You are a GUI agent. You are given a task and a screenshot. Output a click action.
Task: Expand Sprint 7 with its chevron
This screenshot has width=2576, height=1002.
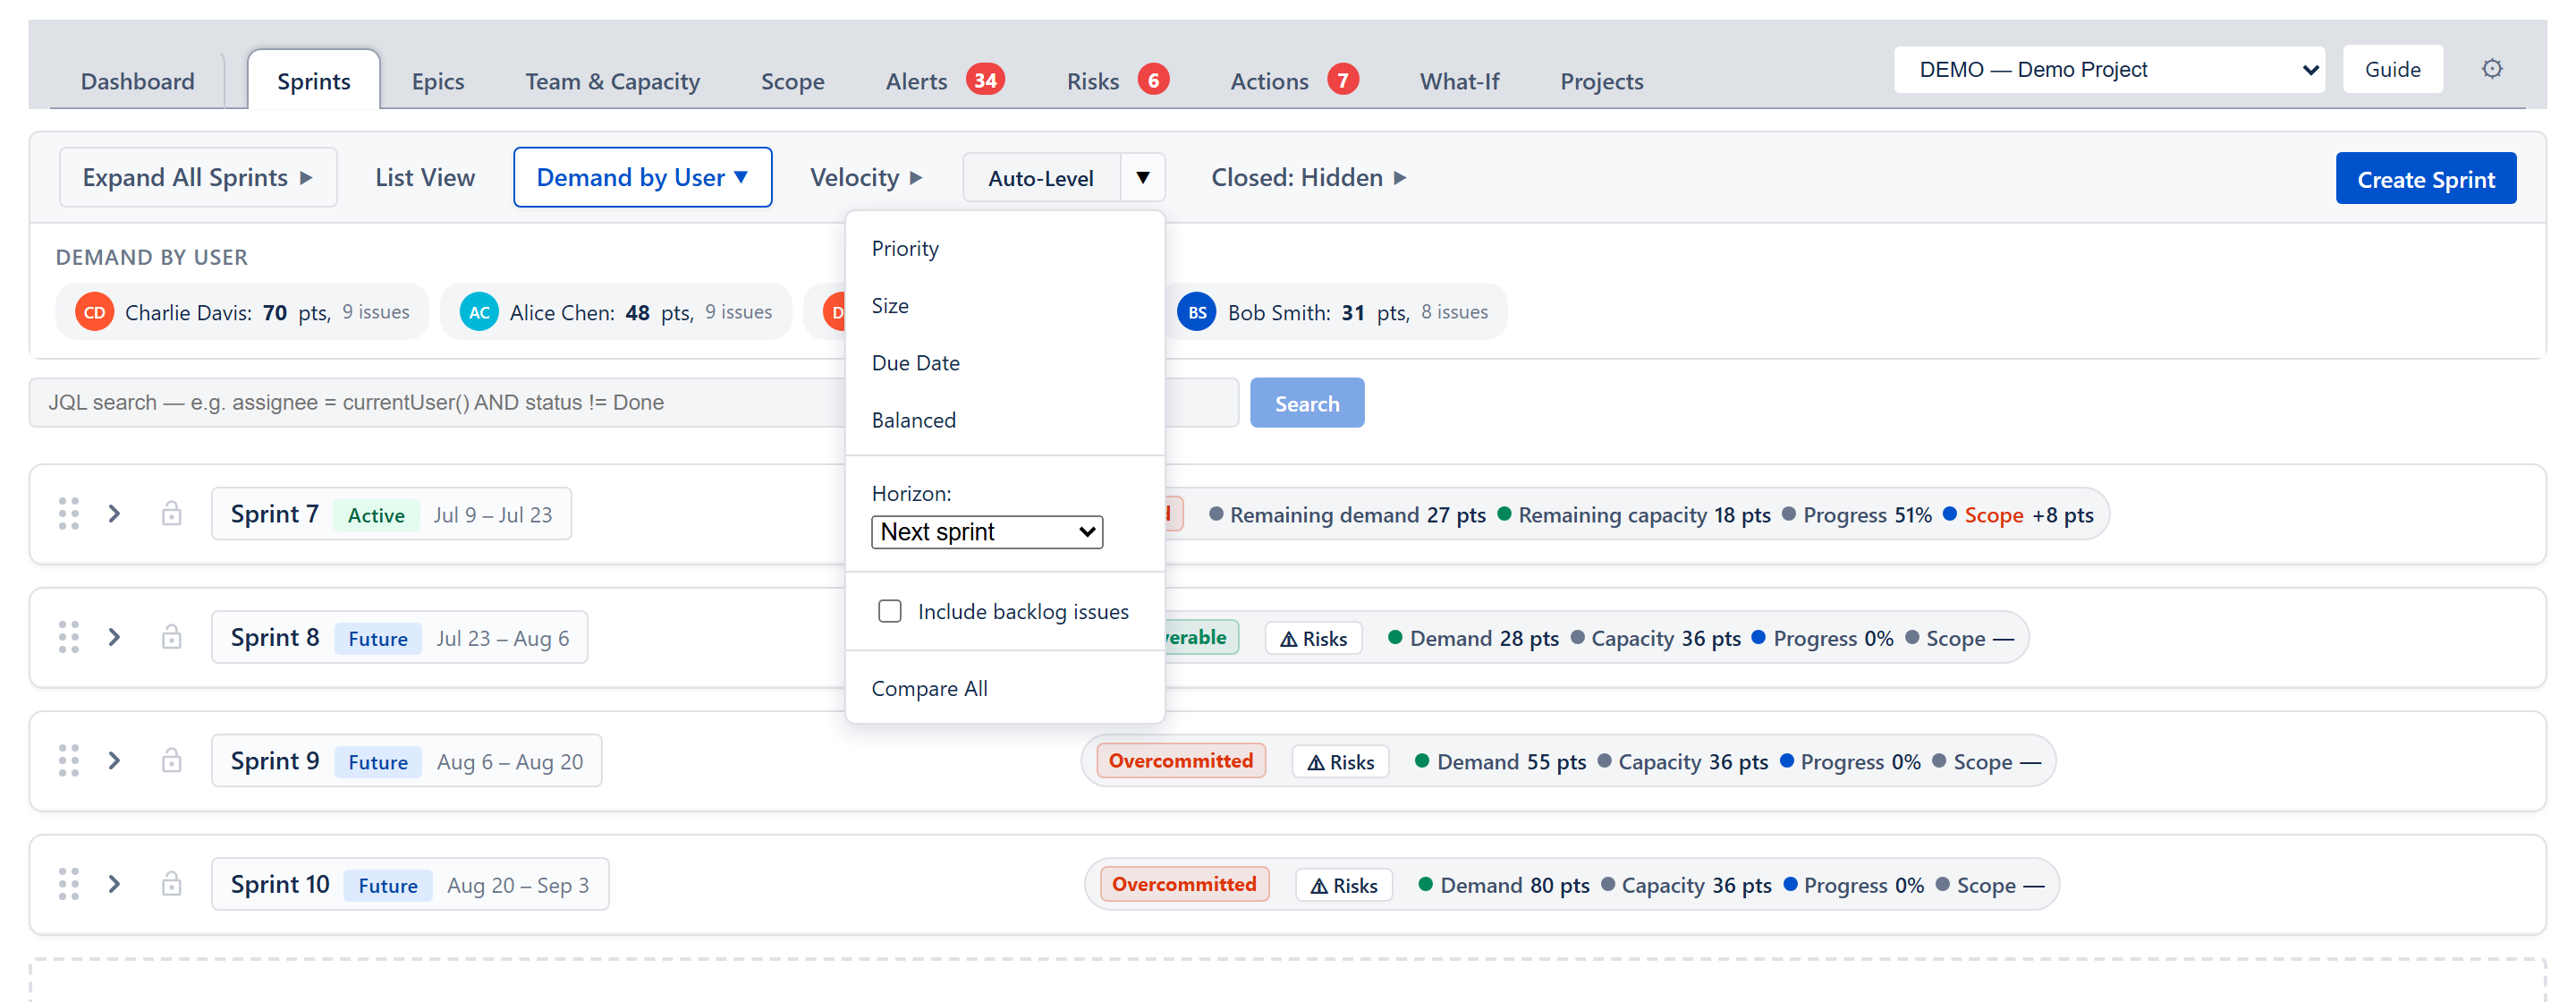pyautogui.click(x=115, y=514)
